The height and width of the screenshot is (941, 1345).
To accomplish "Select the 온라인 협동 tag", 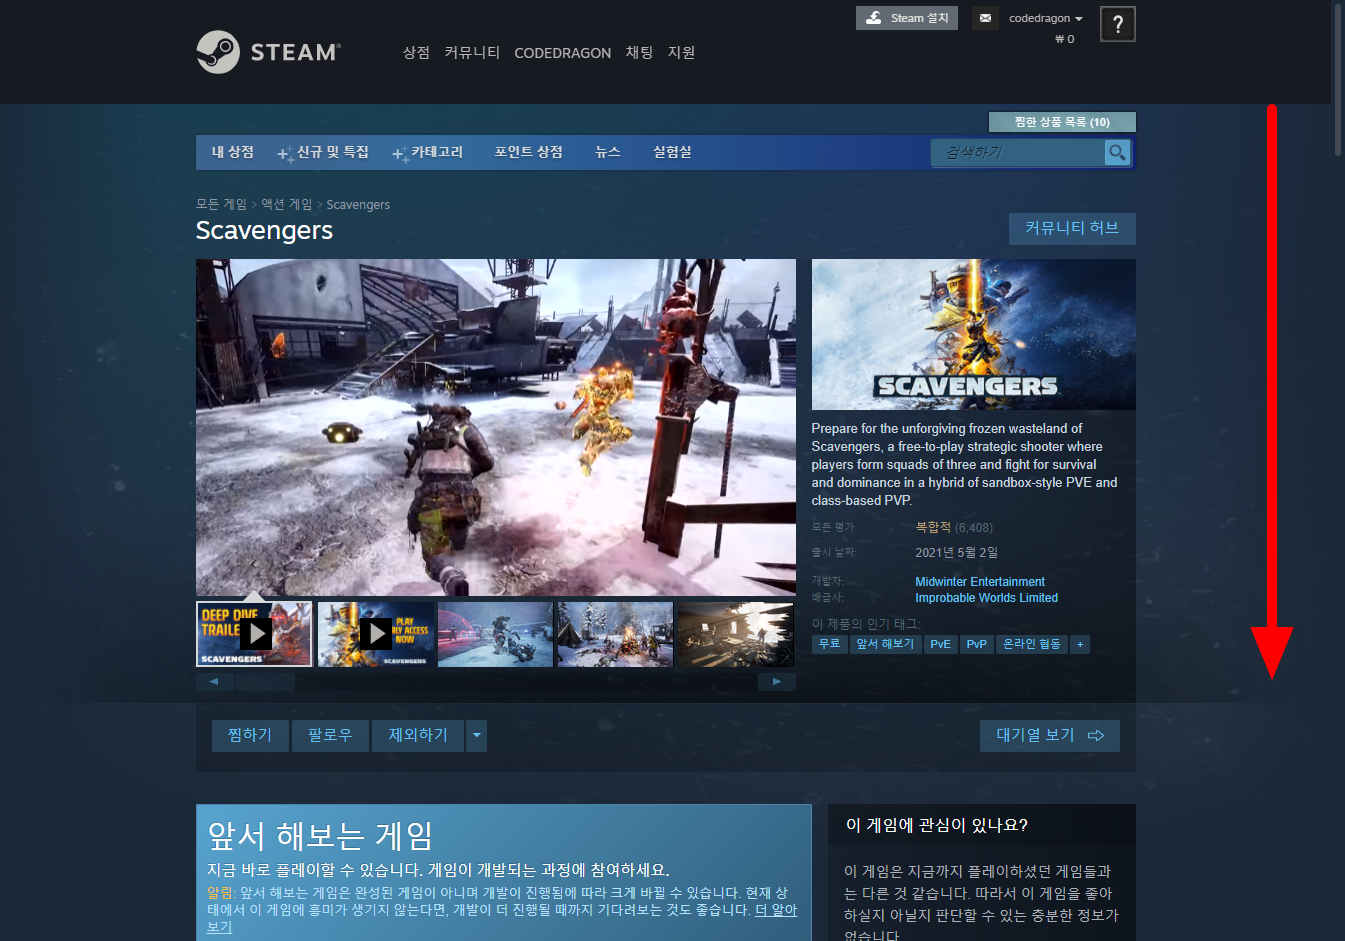I will pos(1032,645).
